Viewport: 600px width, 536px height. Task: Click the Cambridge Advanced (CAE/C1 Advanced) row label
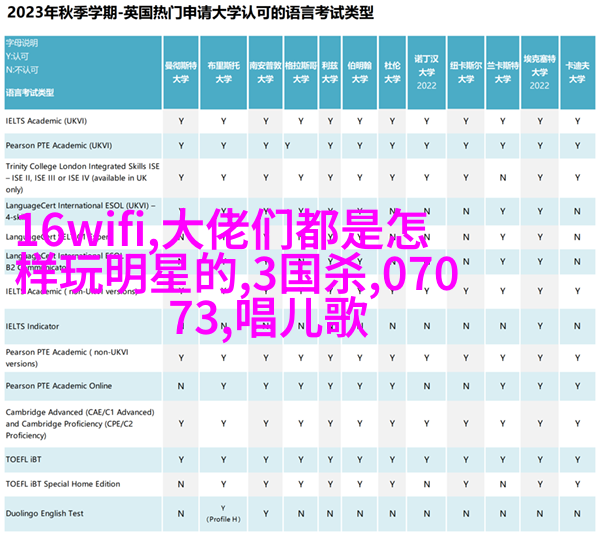point(80,424)
